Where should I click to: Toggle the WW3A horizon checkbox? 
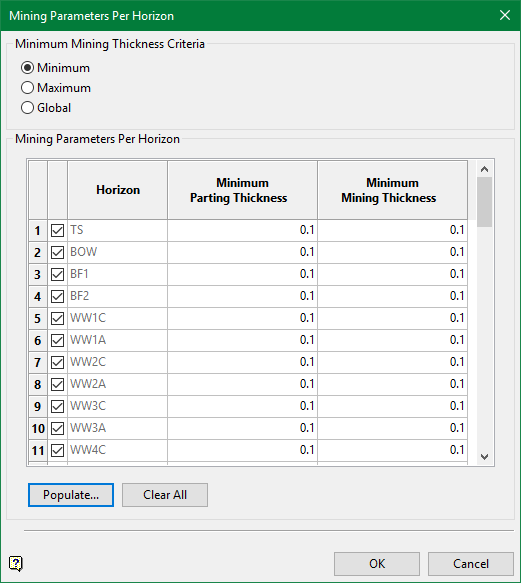(57, 428)
